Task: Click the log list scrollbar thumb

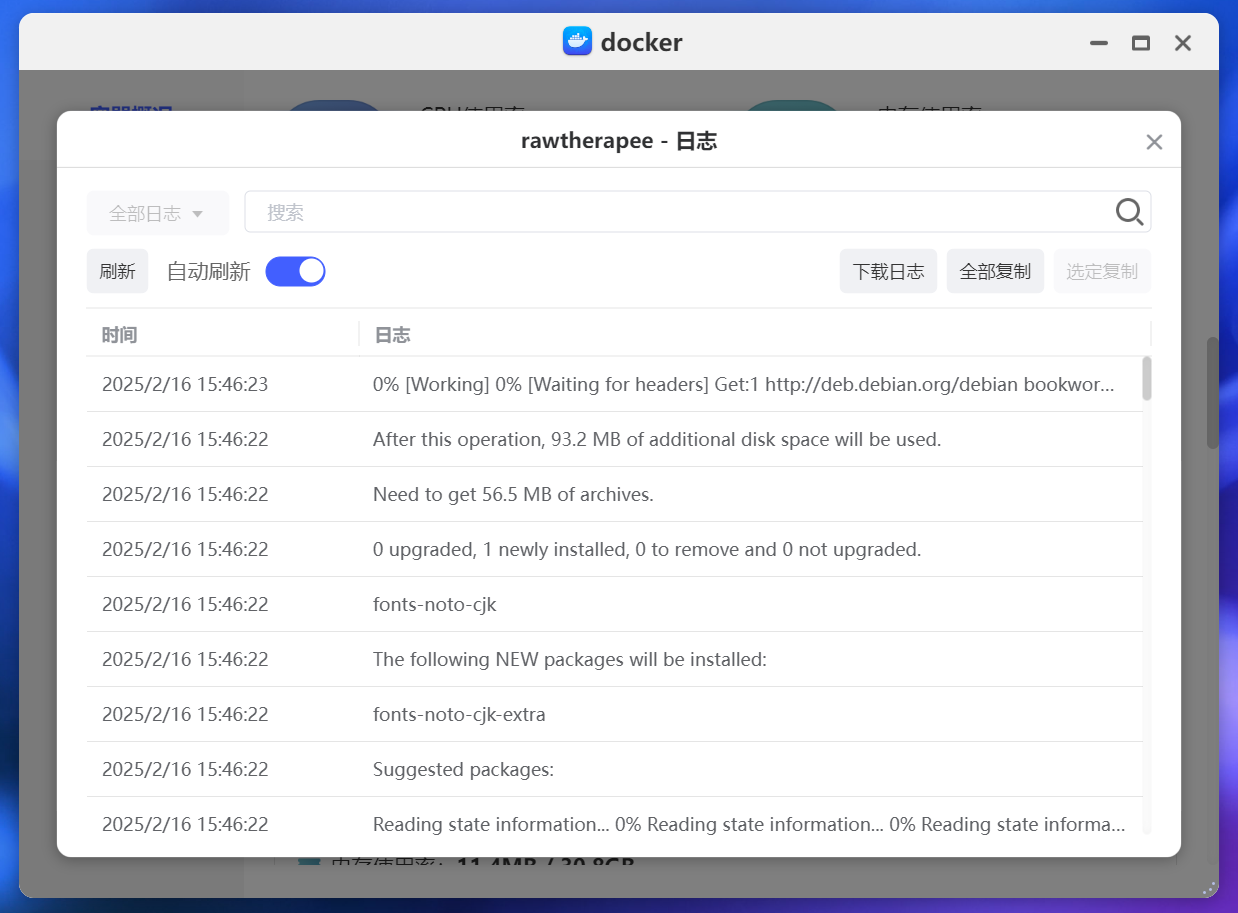Action: (1147, 378)
